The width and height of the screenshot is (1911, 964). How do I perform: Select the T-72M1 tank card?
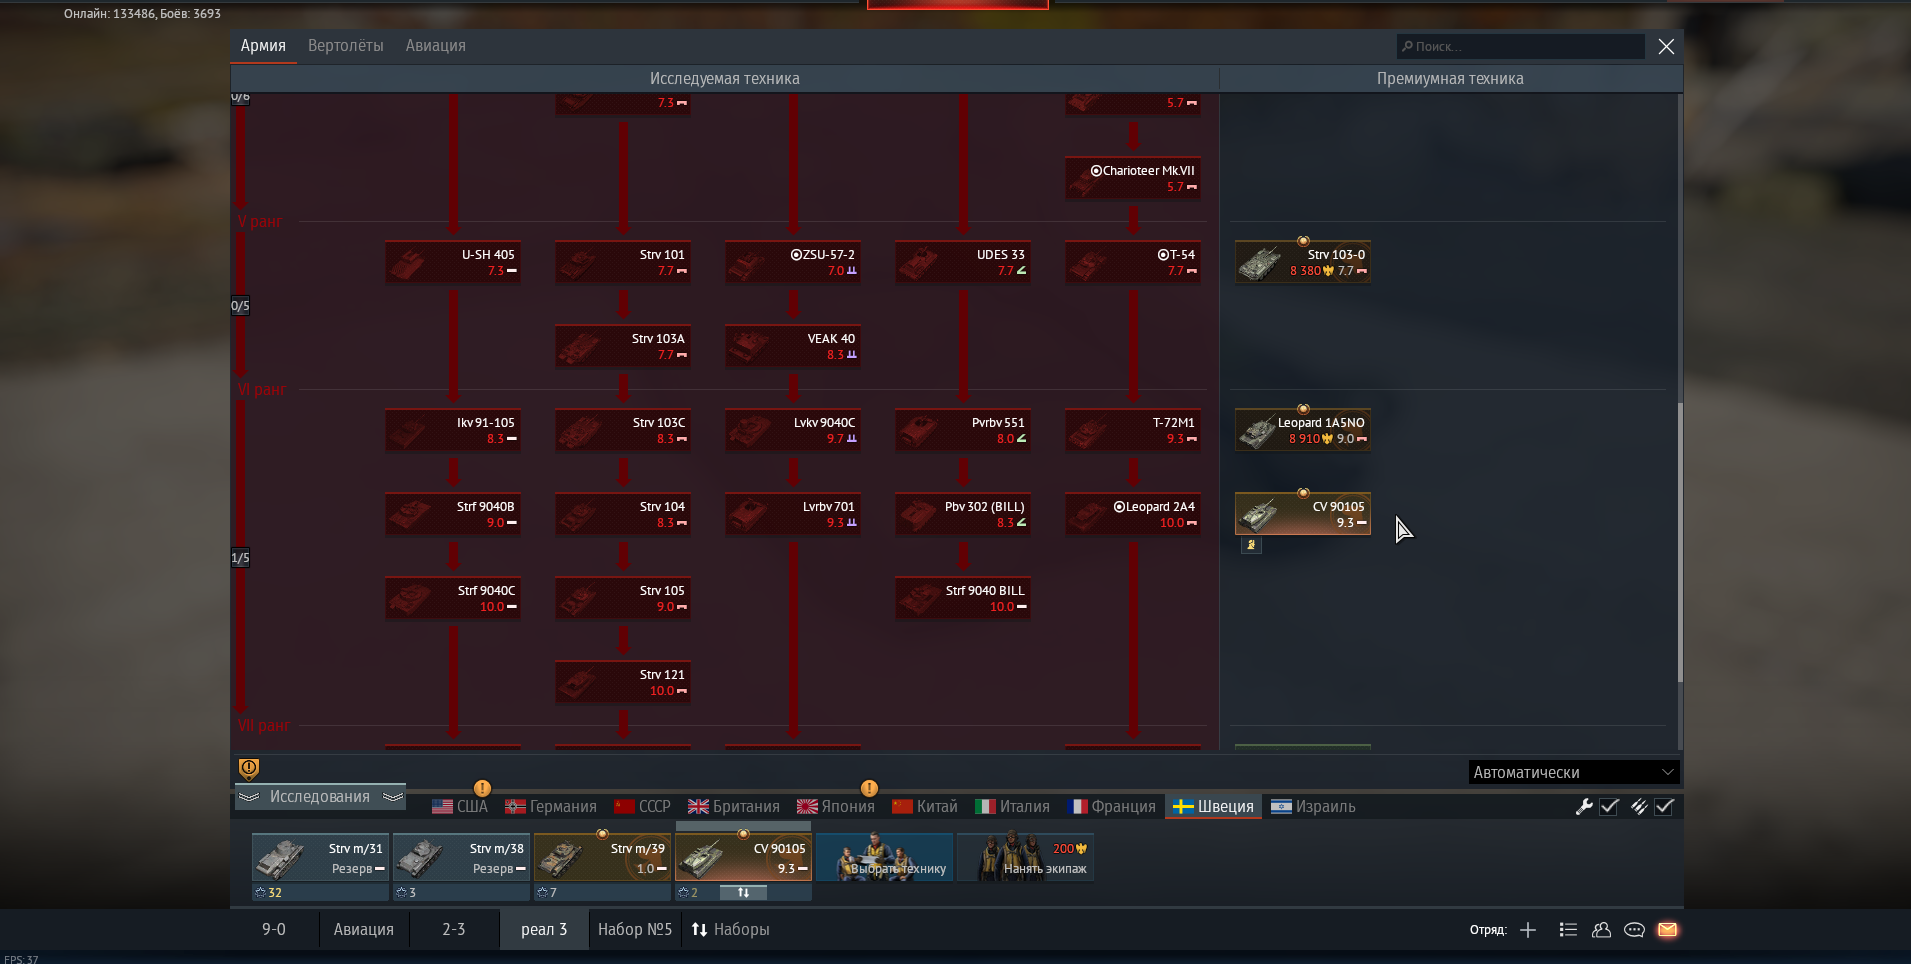tap(1133, 430)
